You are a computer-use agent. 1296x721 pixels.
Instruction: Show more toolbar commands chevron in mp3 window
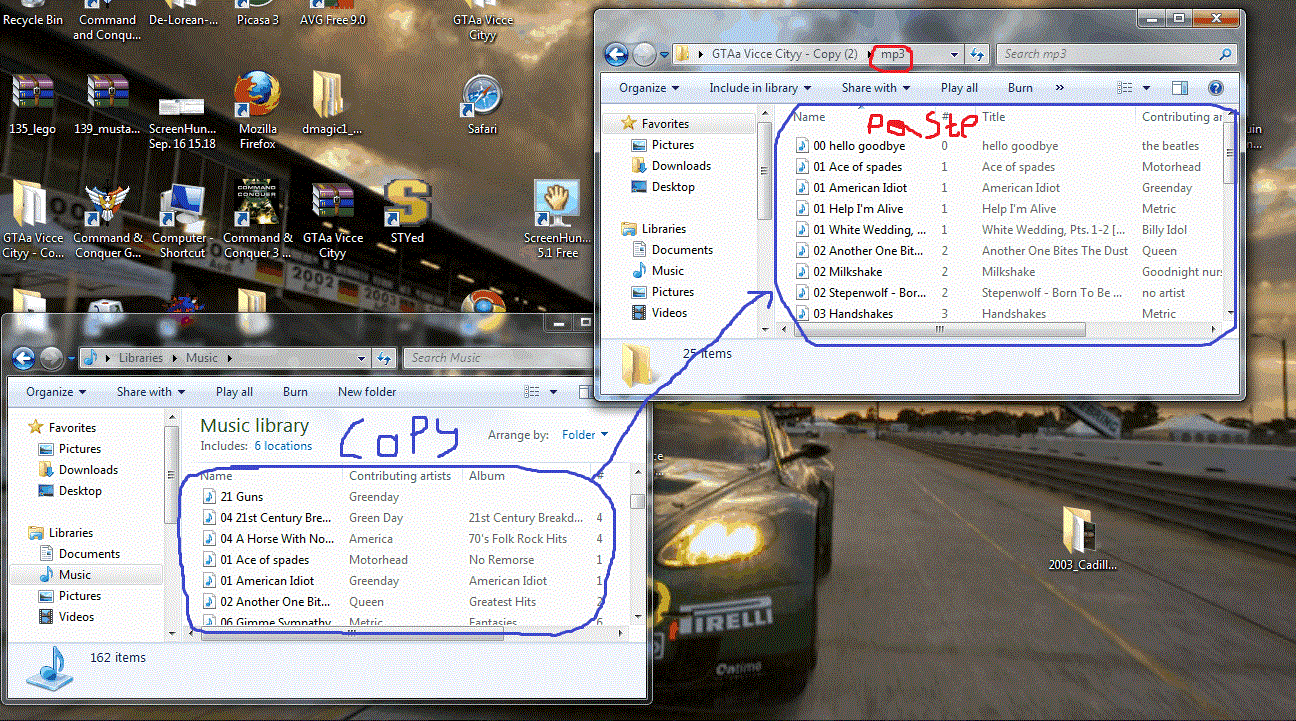click(1060, 88)
